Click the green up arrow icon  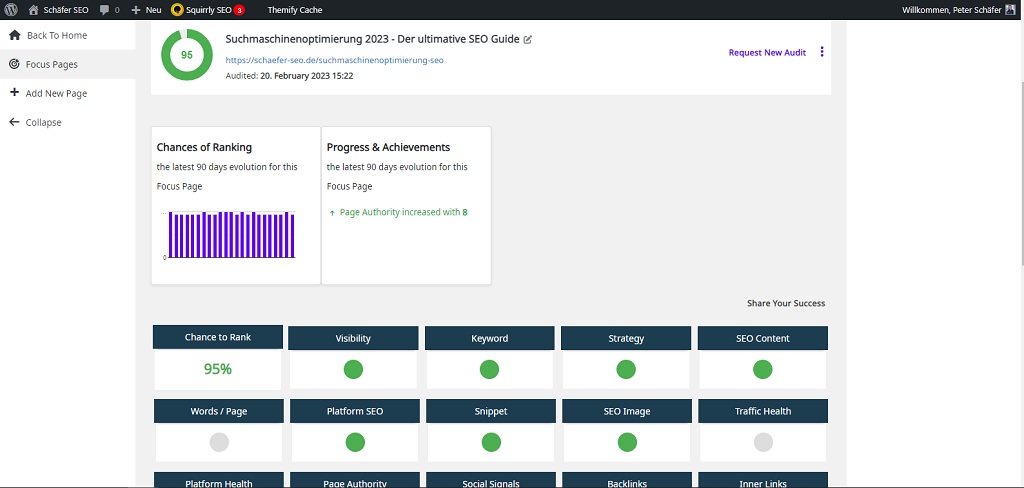point(332,213)
